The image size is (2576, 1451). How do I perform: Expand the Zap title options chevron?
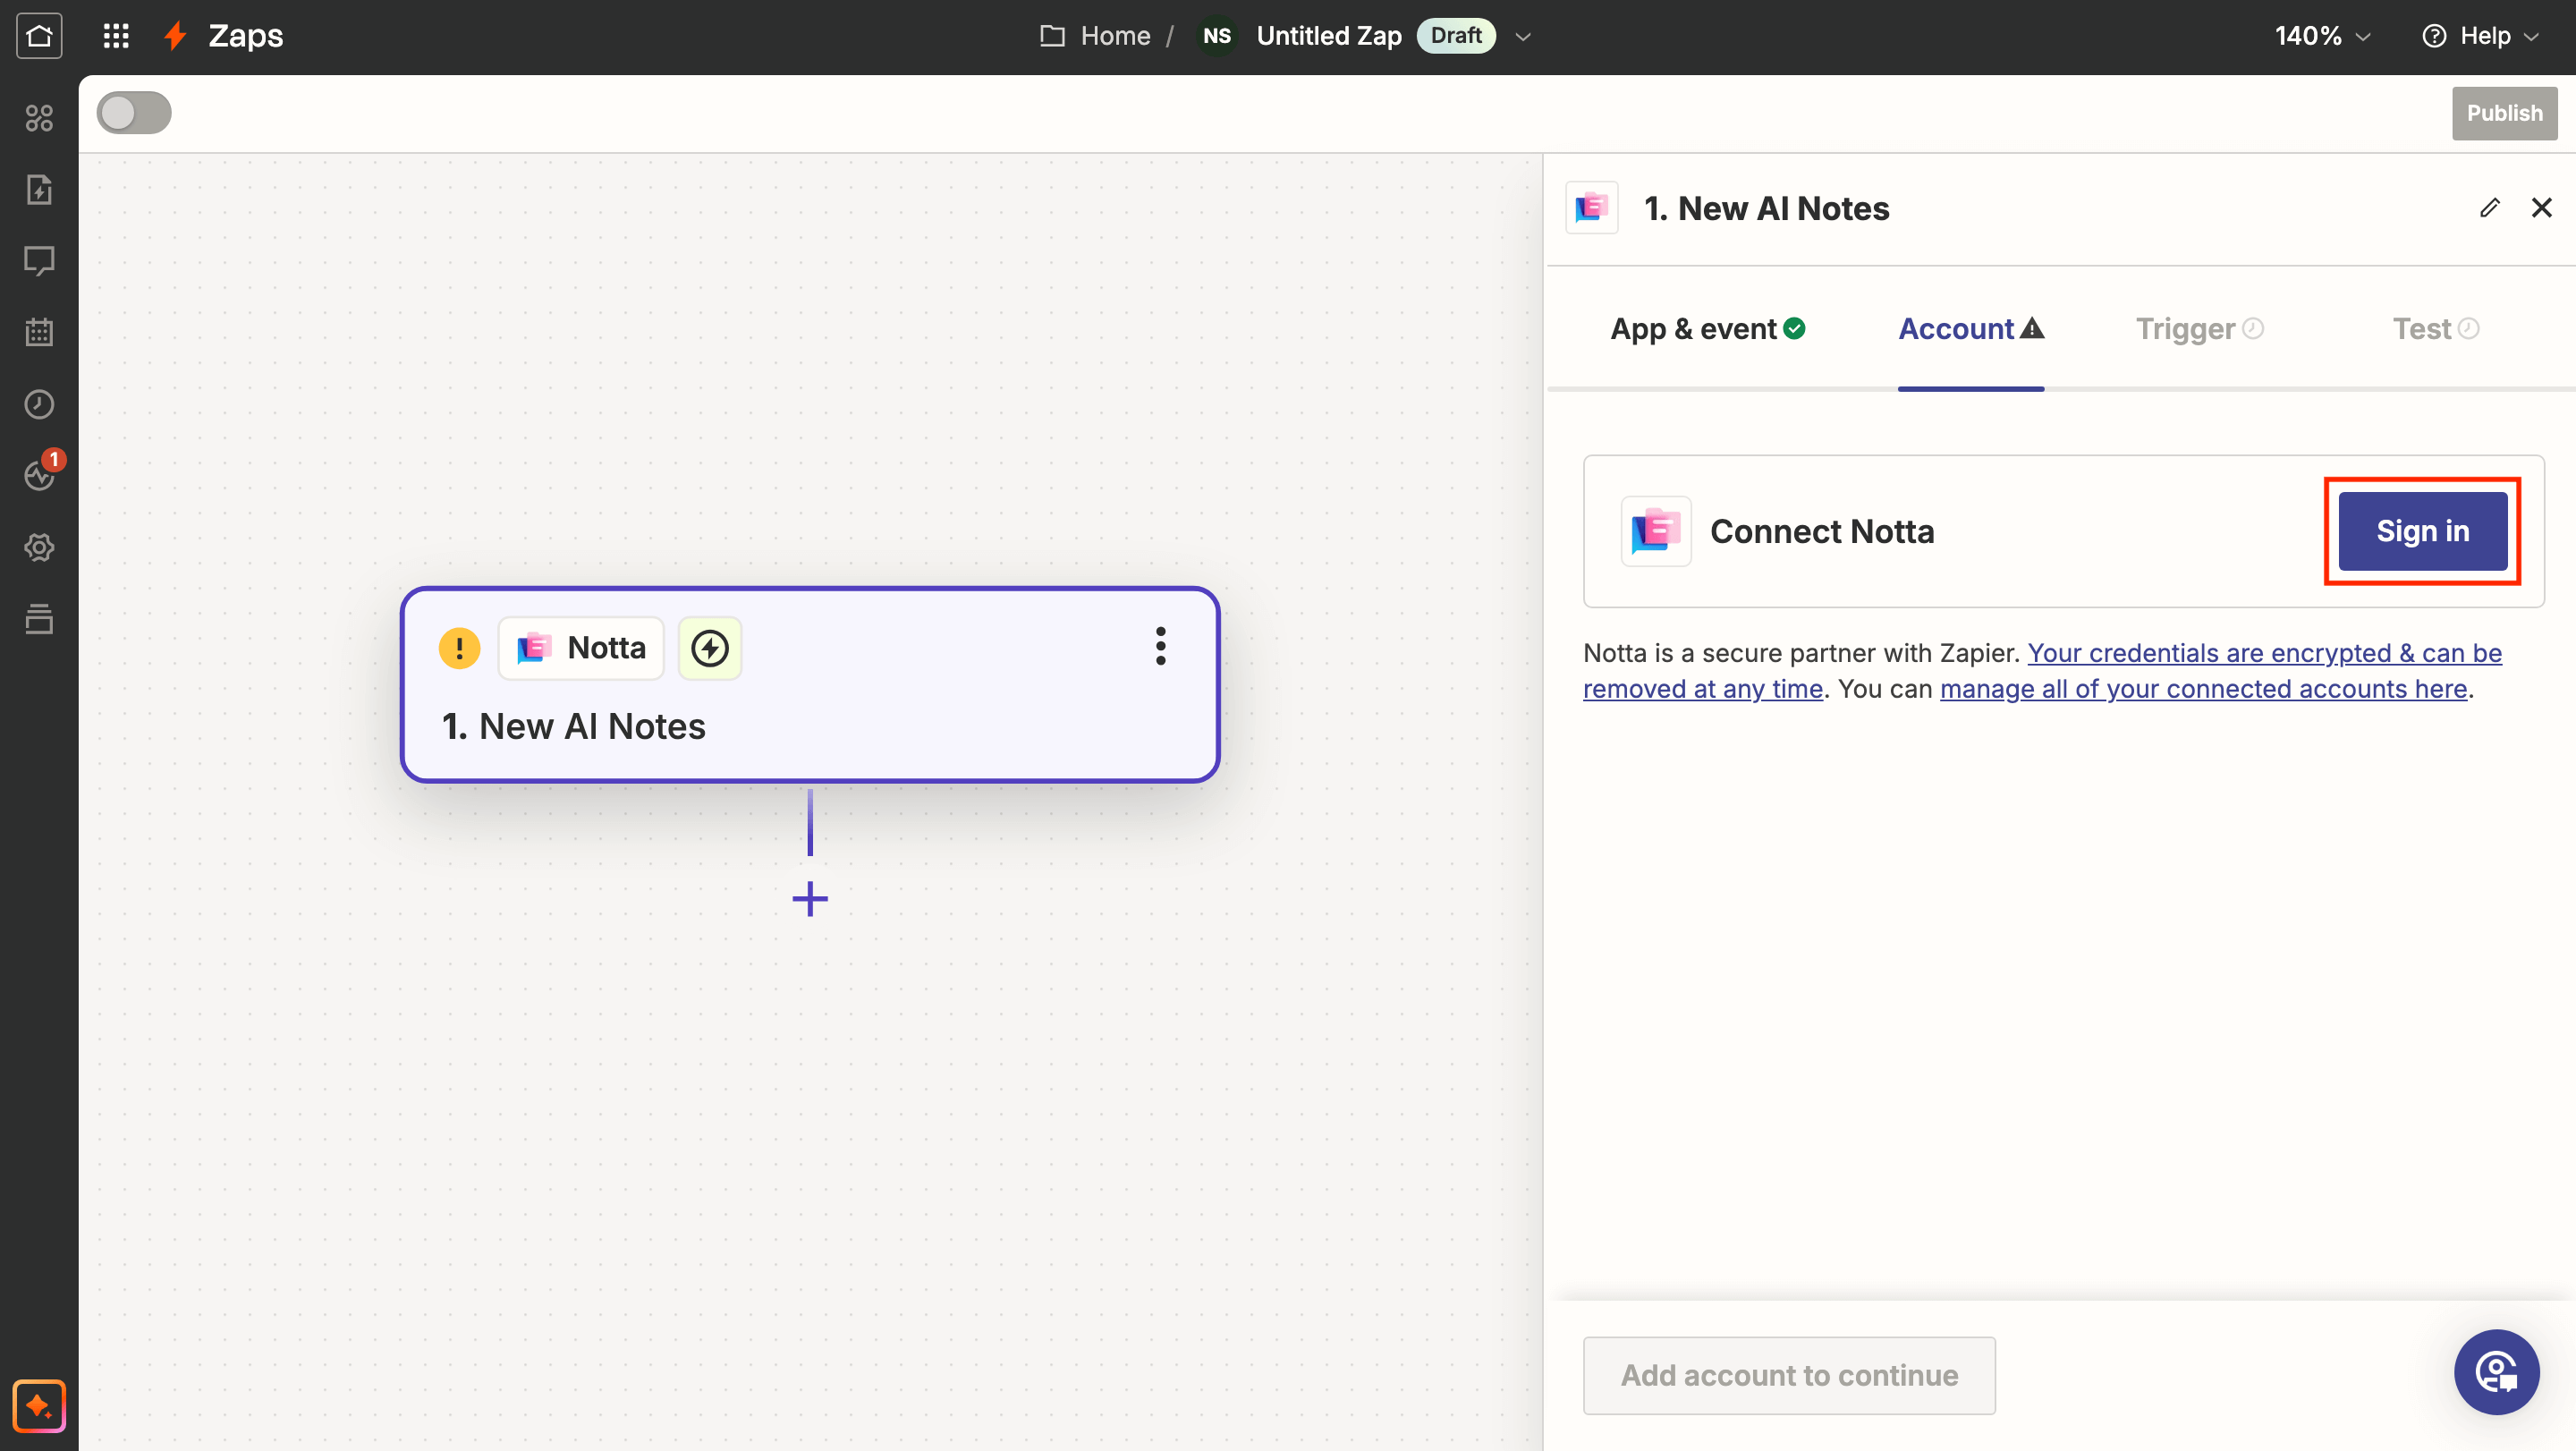point(1523,37)
